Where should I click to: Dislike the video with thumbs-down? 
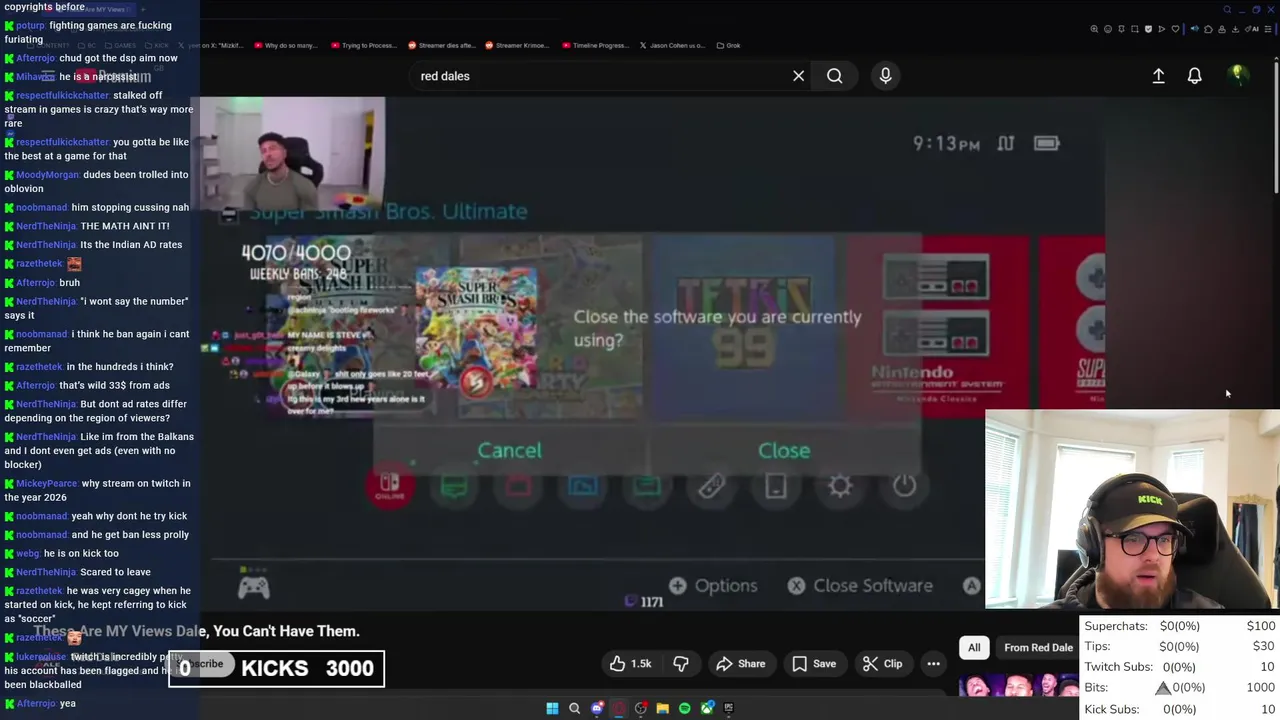click(x=681, y=664)
